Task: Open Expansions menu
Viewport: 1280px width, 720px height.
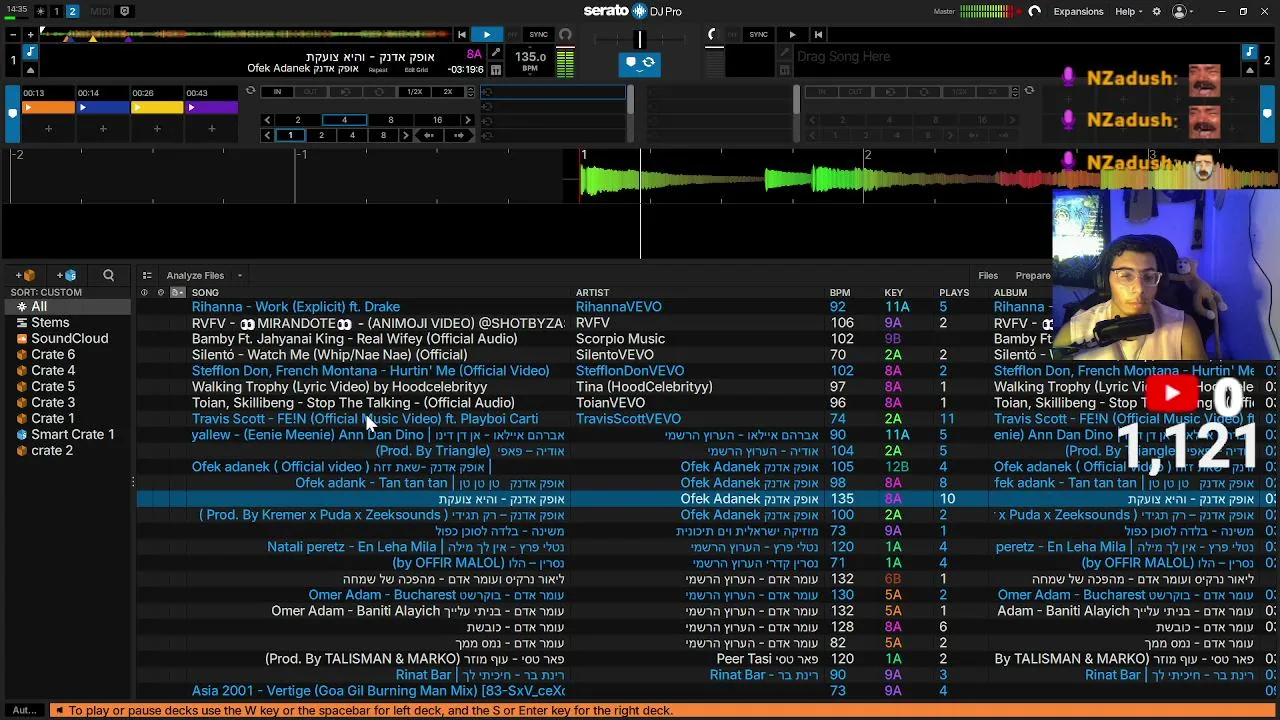Action: click(x=1078, y=11)
